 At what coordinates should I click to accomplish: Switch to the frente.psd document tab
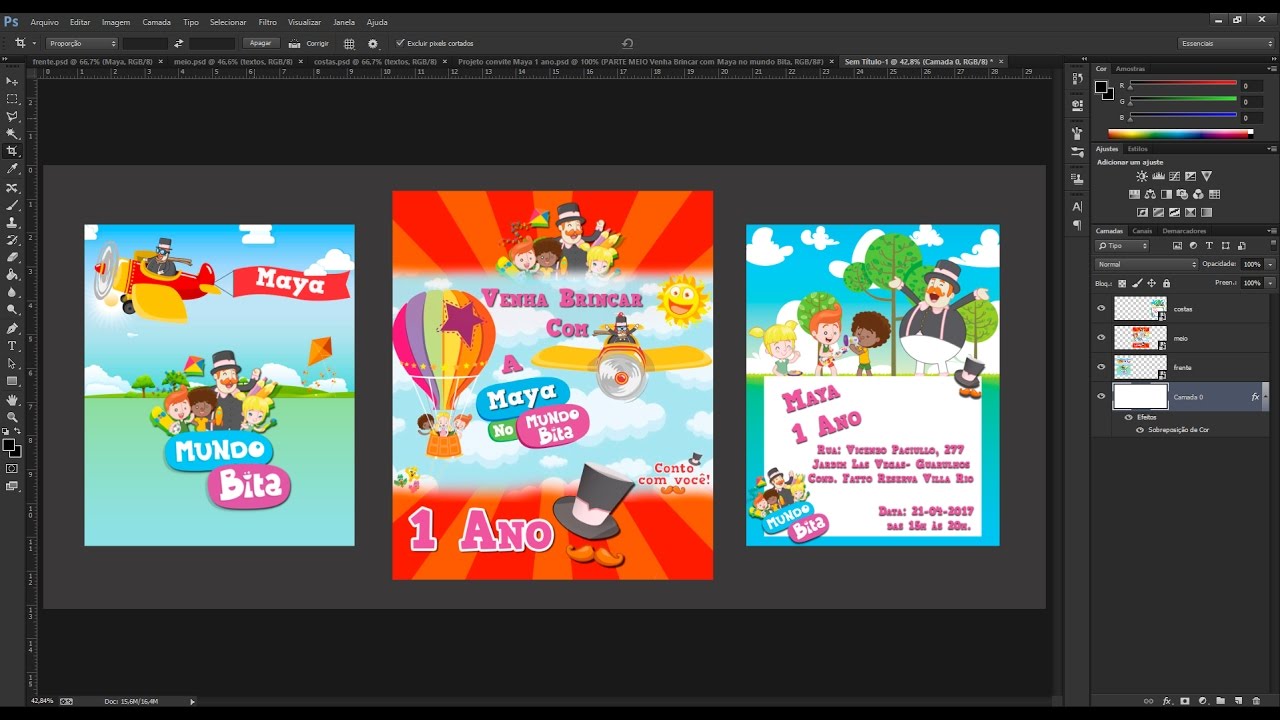(x=92, y=61)
